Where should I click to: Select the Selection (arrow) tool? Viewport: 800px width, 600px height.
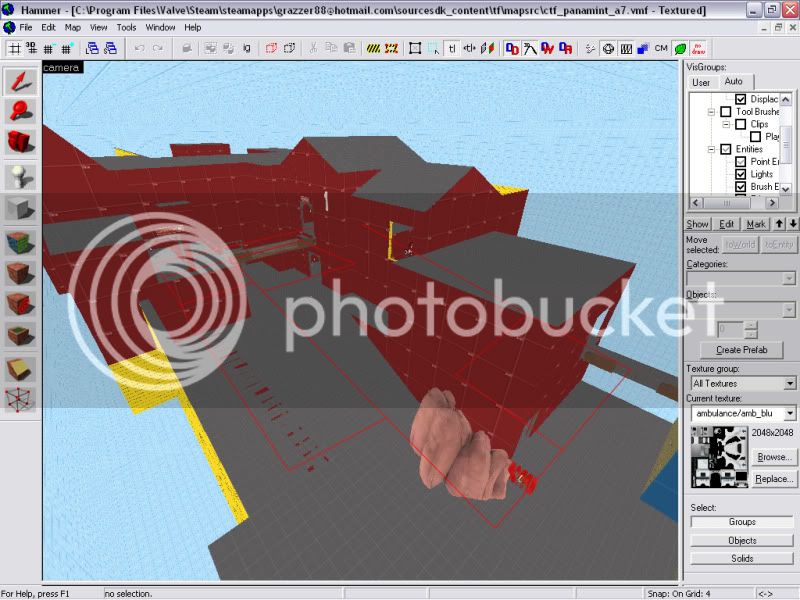click(x=20, y=82)
